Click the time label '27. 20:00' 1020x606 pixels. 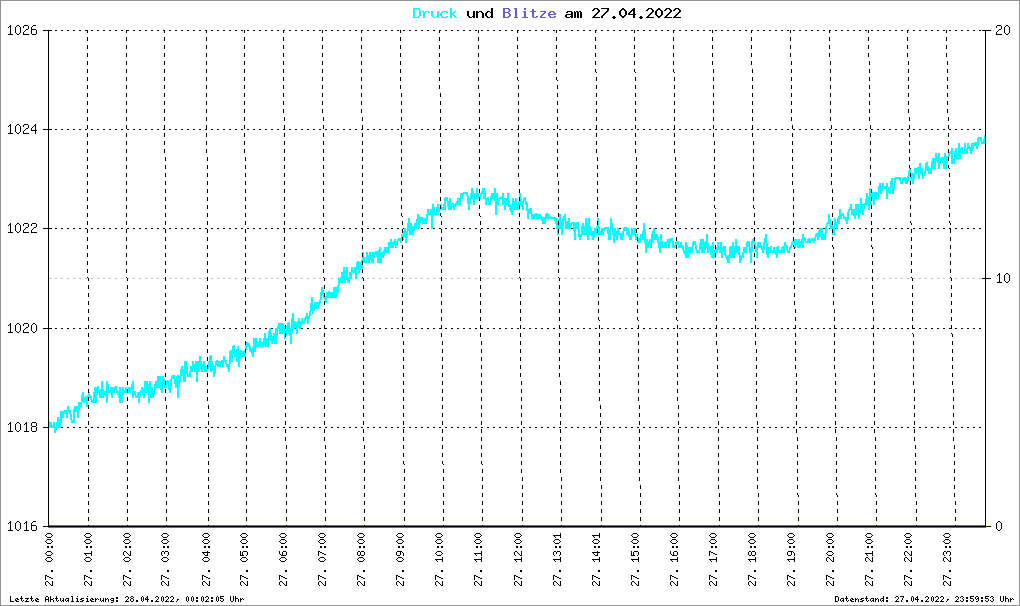831,560
